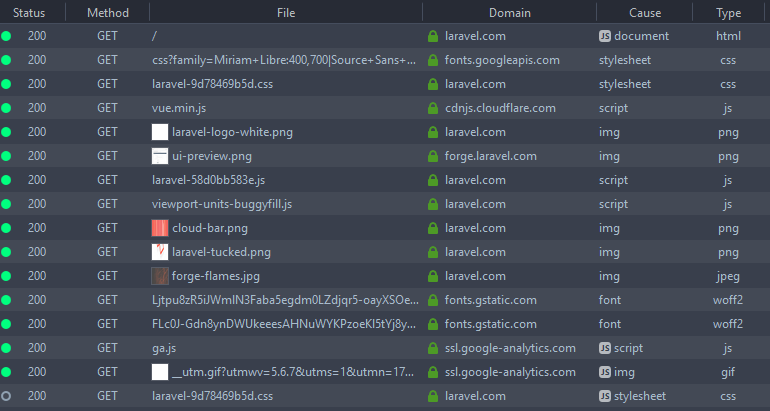The image size is (770, 411).
Task: Select the vue.min.js request
Action: [x=179, y=108]
